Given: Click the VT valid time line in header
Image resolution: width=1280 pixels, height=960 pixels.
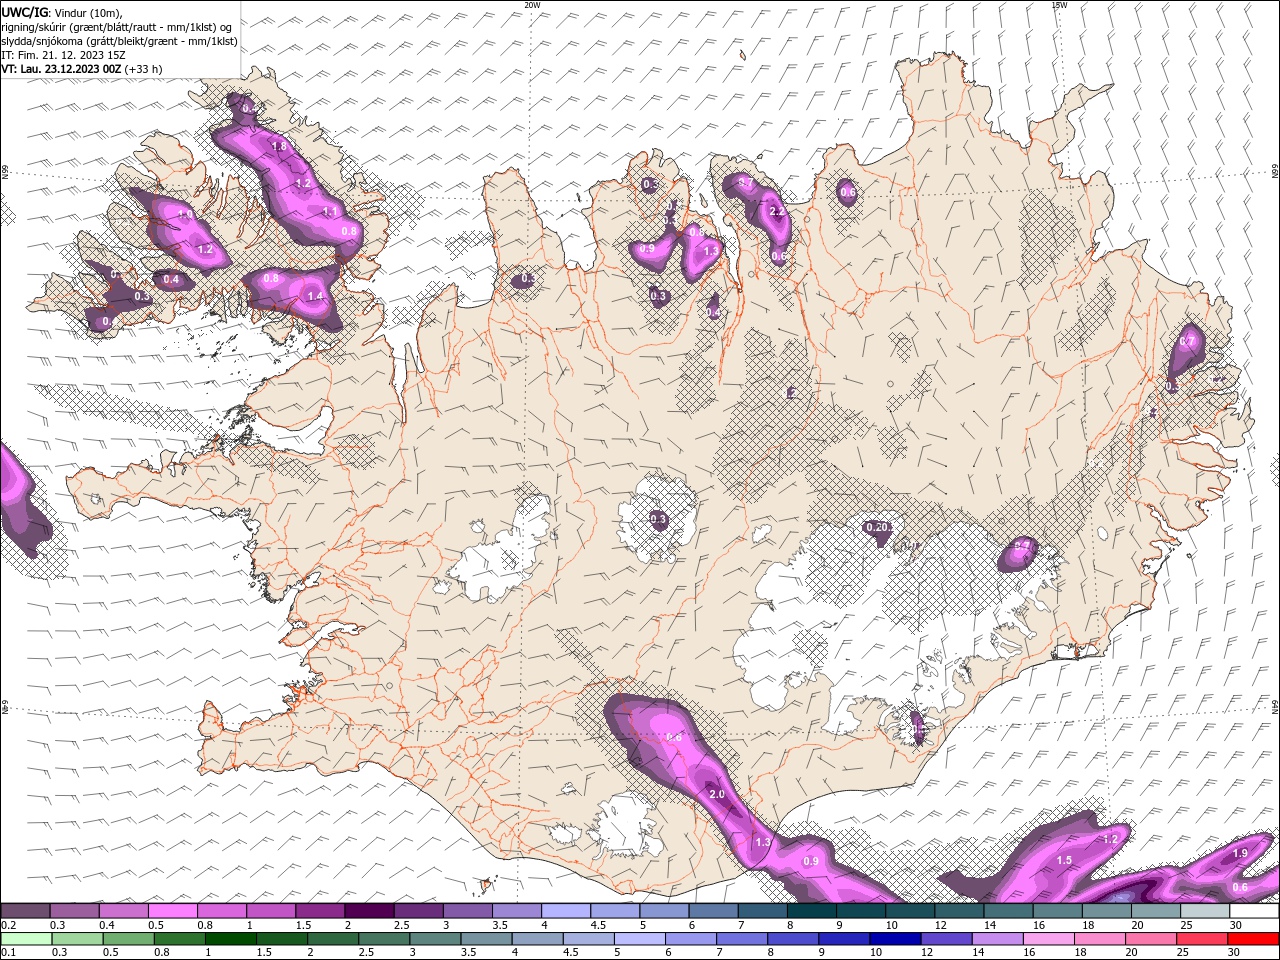Looking at the screenshot, I should (81, 69).
